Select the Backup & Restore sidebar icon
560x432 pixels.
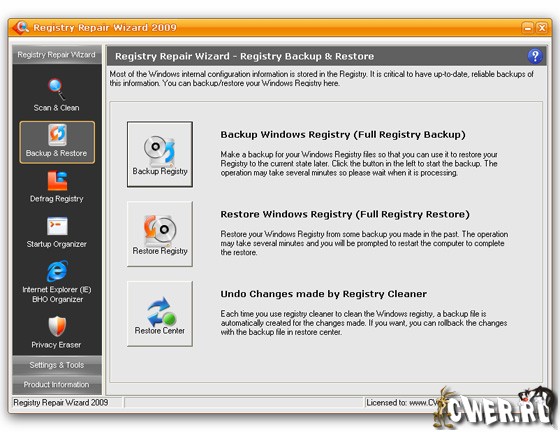coord(57,135)
